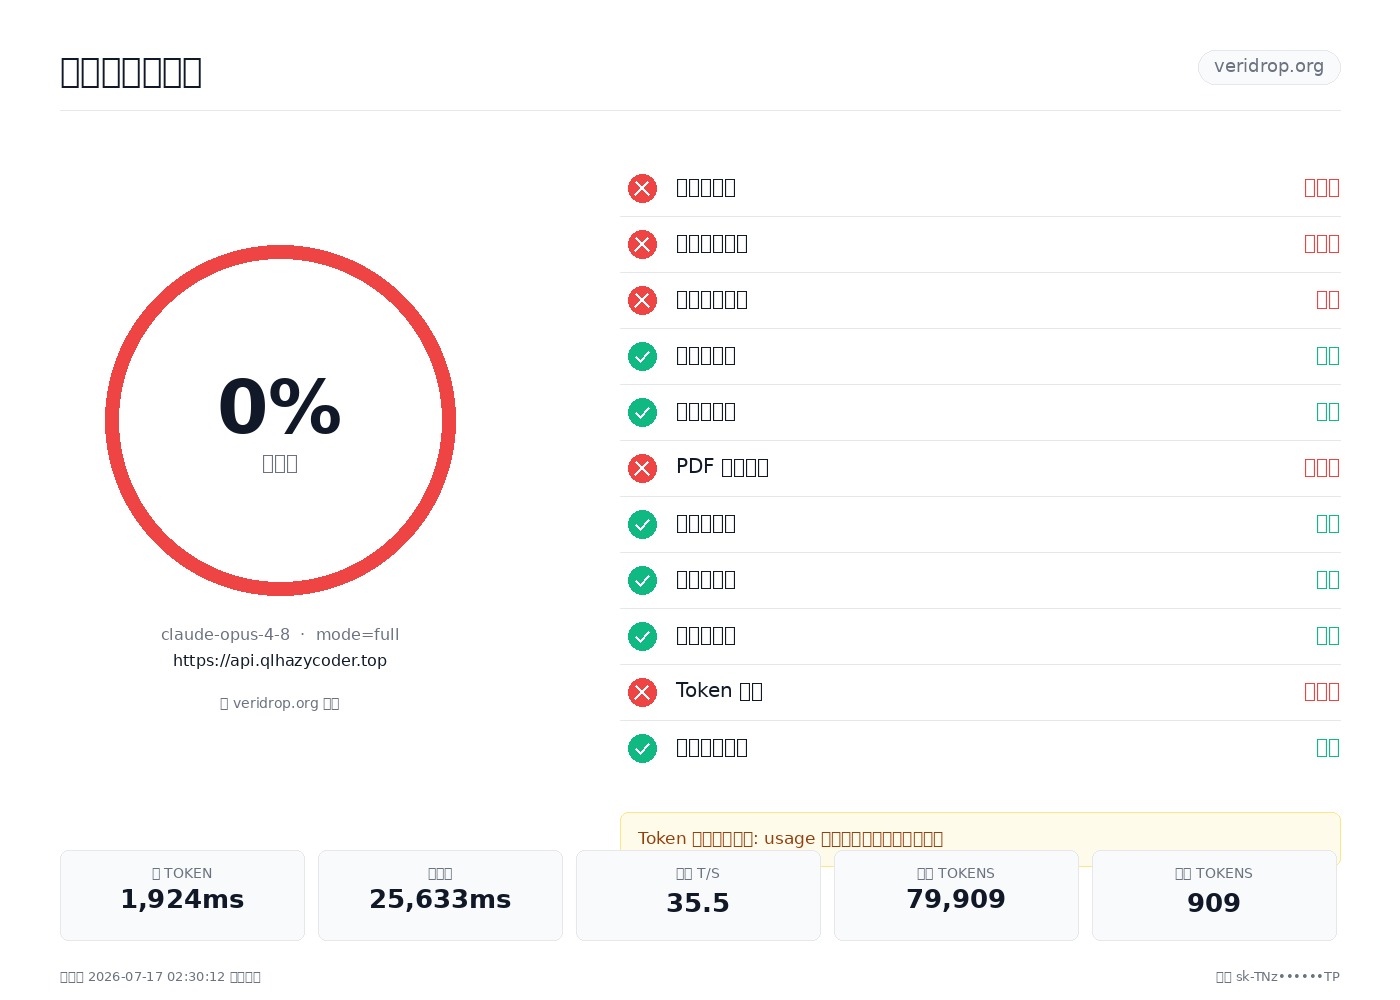Image resolution: width=1400 pixels, height=1000 pixels.
Task: Click the yellow Token usage warning banner
Action: (x=980, y=838)
